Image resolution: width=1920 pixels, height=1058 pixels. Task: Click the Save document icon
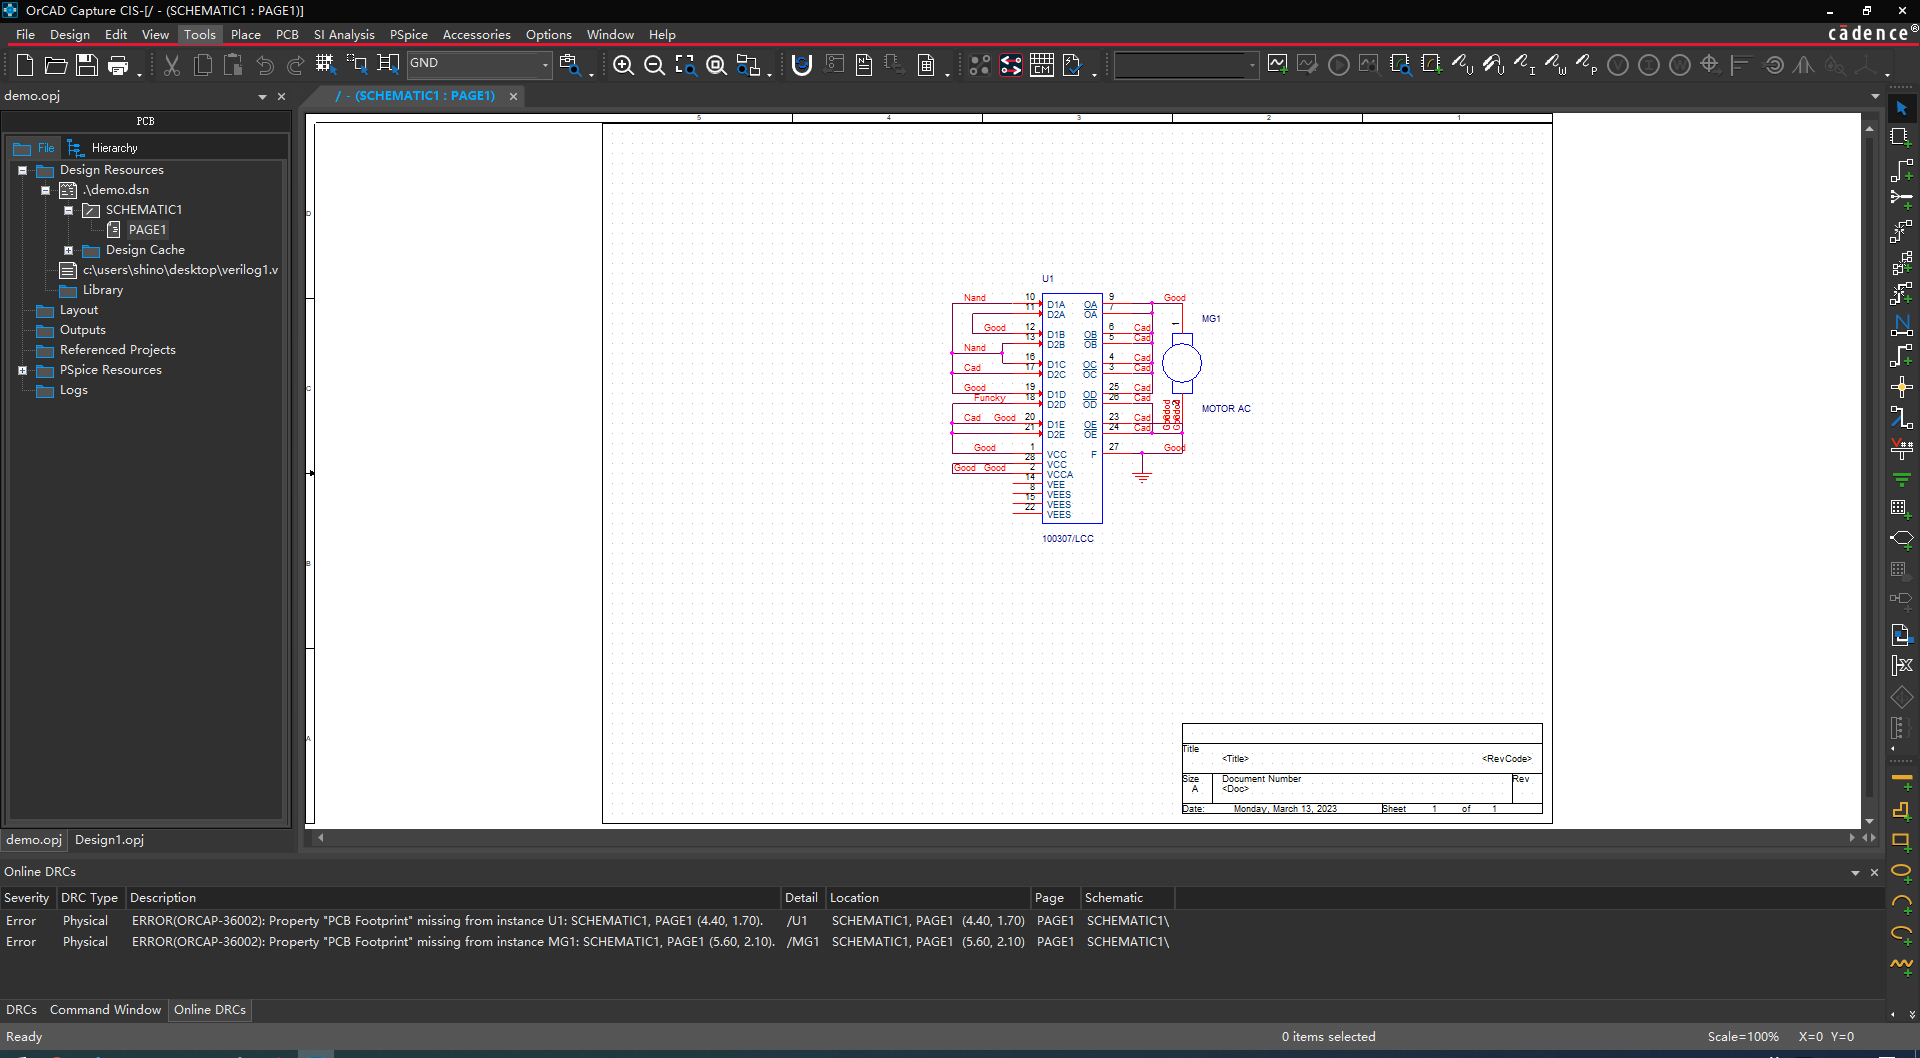[87, 66]
